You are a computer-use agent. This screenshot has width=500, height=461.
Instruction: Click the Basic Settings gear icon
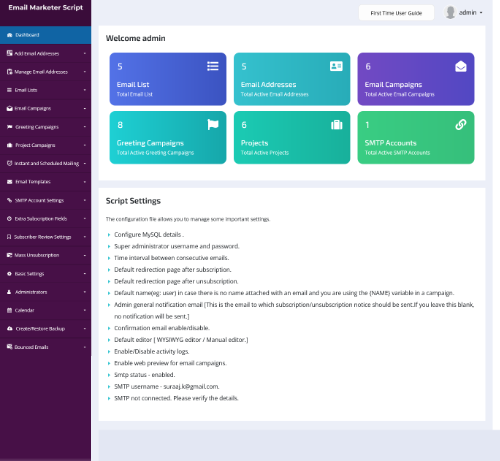[10, 274]
